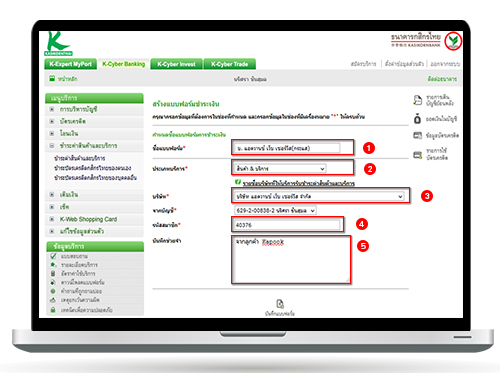Open the company dropdown list
The height and width of the screenshot is (373, 500).
pyautogui.click(x=319, y=196)
